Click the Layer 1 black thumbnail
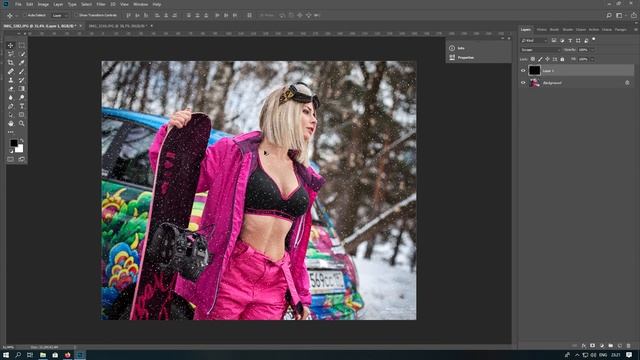The height and width of the screenshot is (360, 640). click(x=534, y=70)
